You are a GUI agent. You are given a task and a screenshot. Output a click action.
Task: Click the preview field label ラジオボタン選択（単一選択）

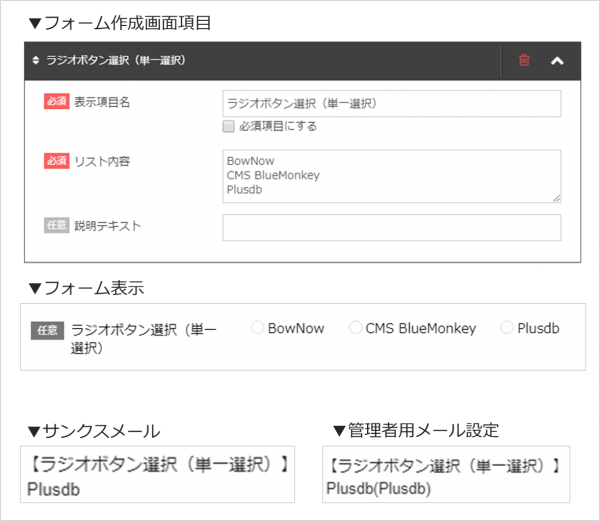pyautogui.click(x=144, y=338)
